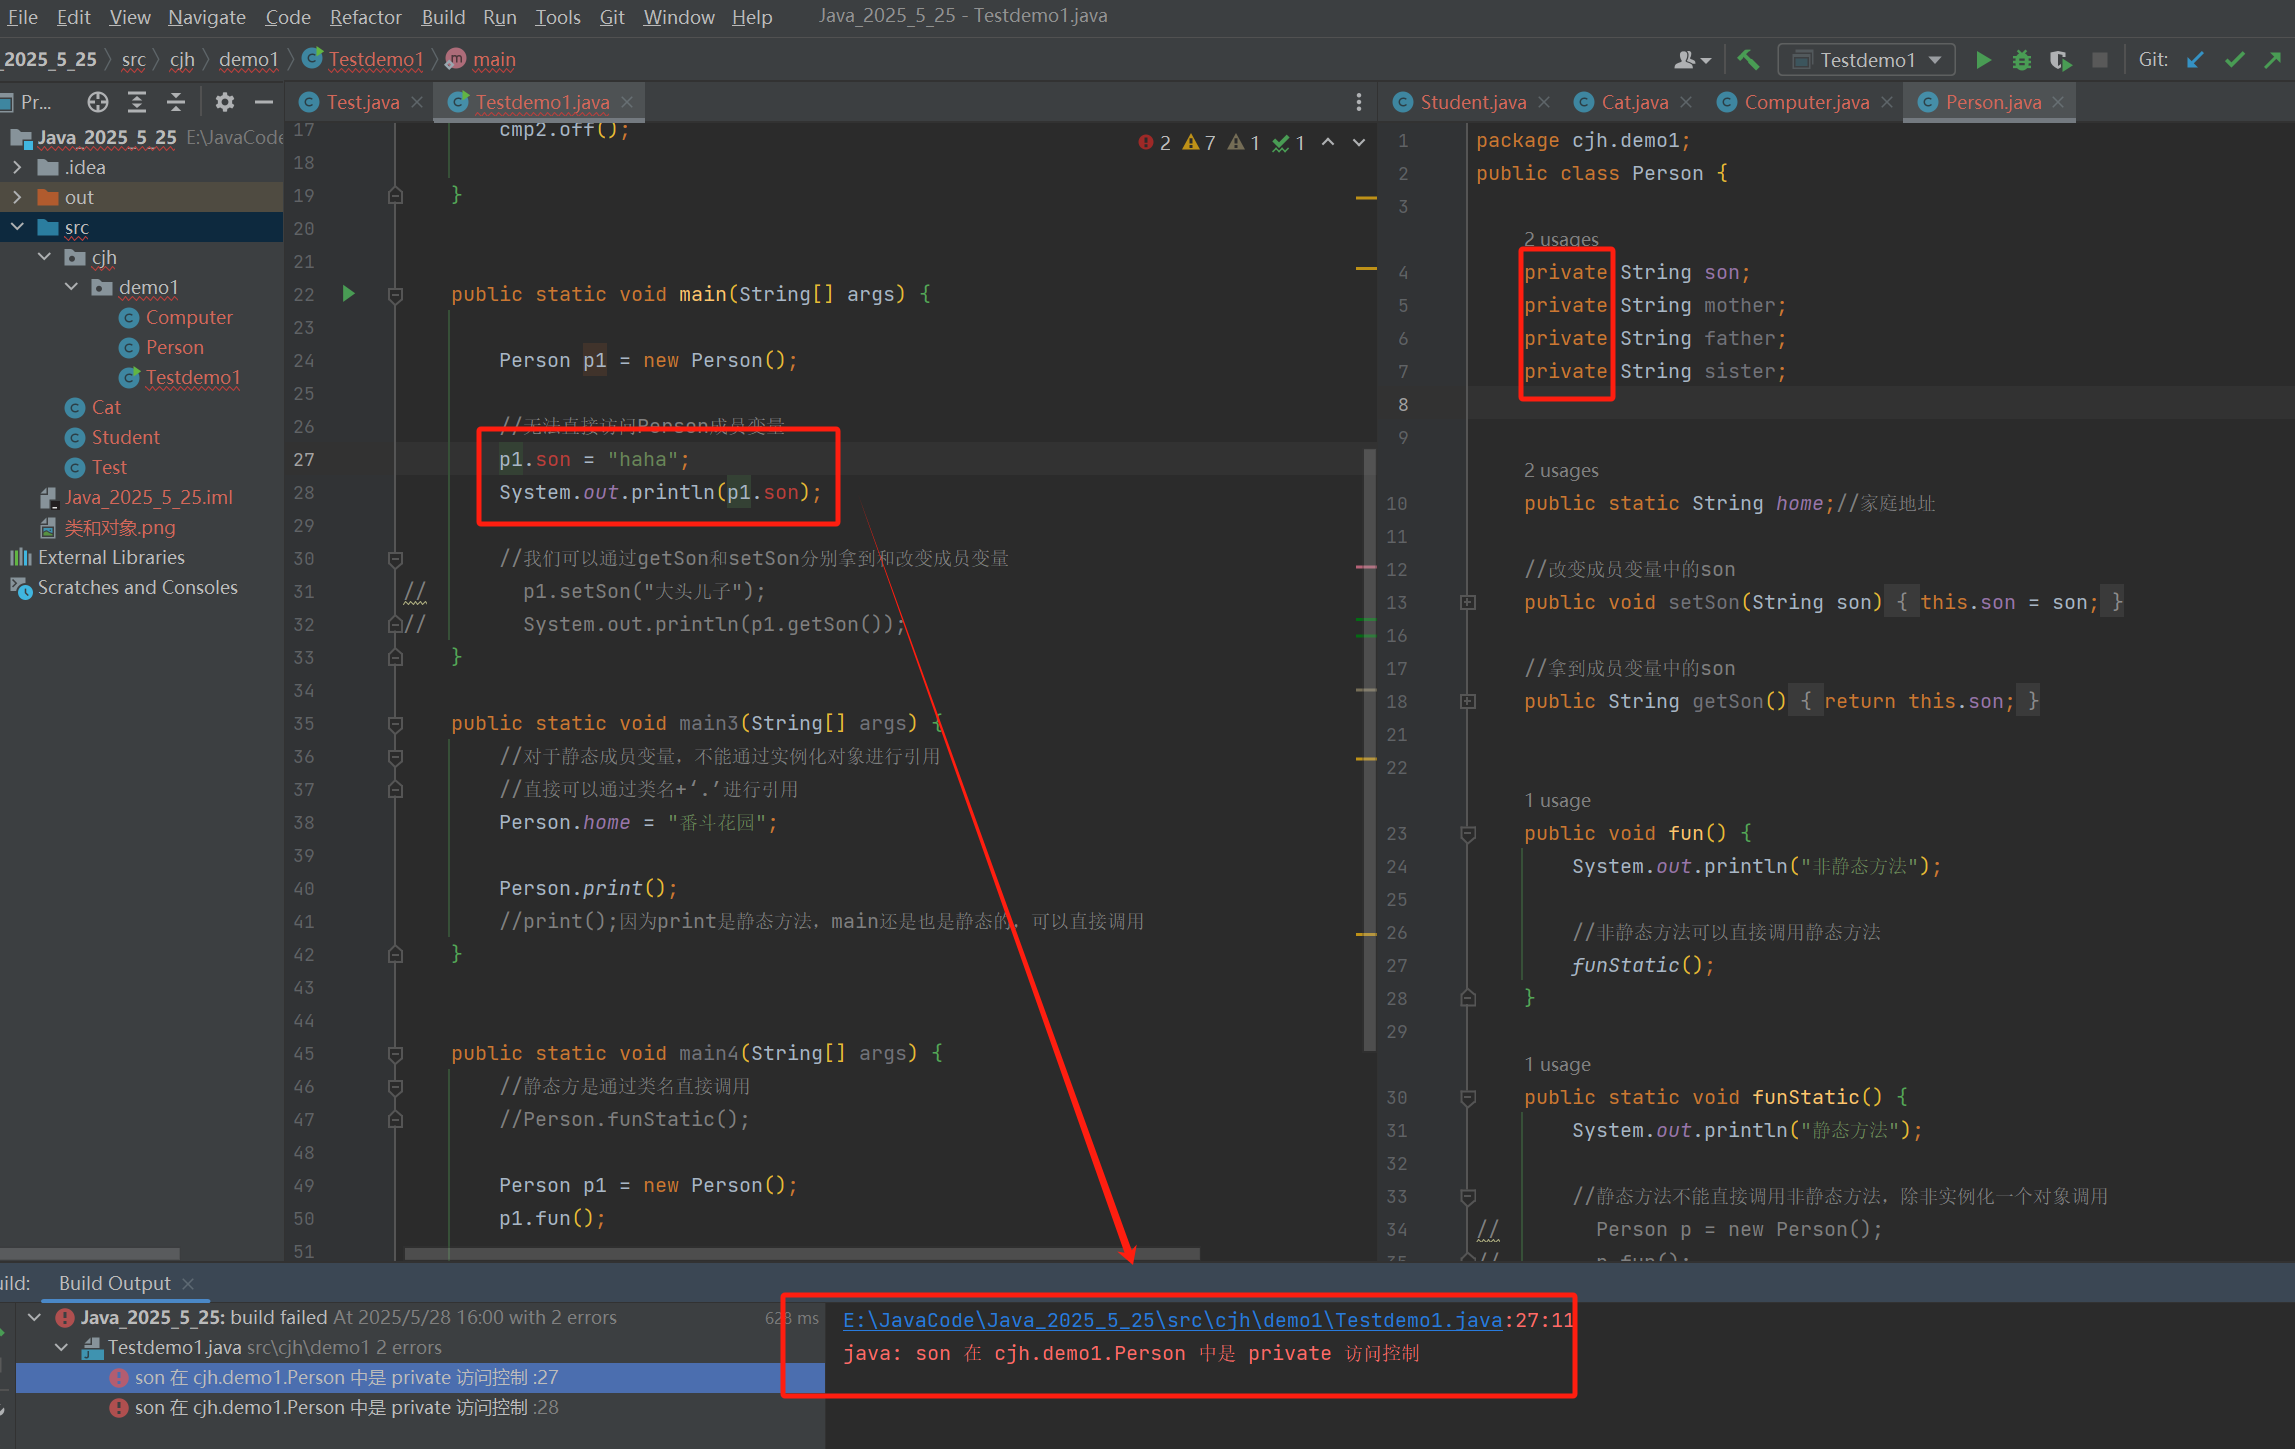This screenshot has width=2295, height=1449.
Task: Open the Testdemo1.java:27 error file link
Action: point(1171,1320)
